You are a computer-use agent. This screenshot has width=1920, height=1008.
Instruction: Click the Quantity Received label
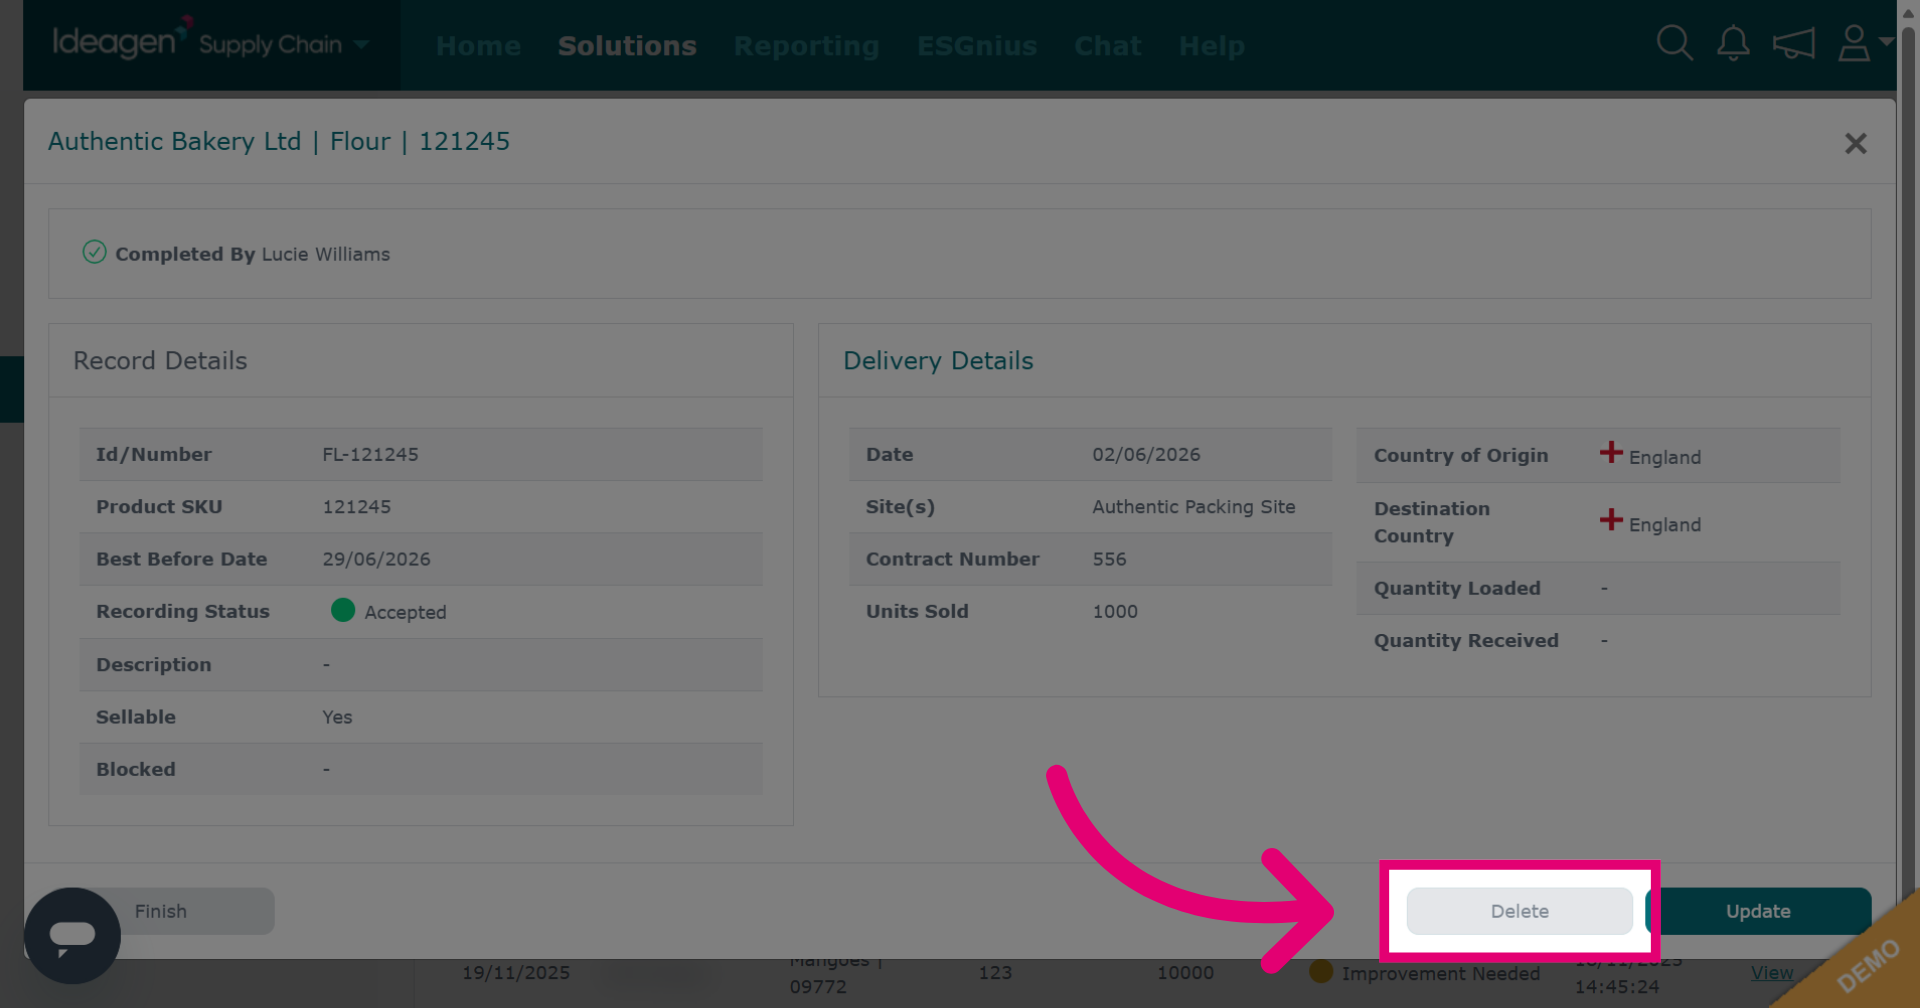[1466, 641]
